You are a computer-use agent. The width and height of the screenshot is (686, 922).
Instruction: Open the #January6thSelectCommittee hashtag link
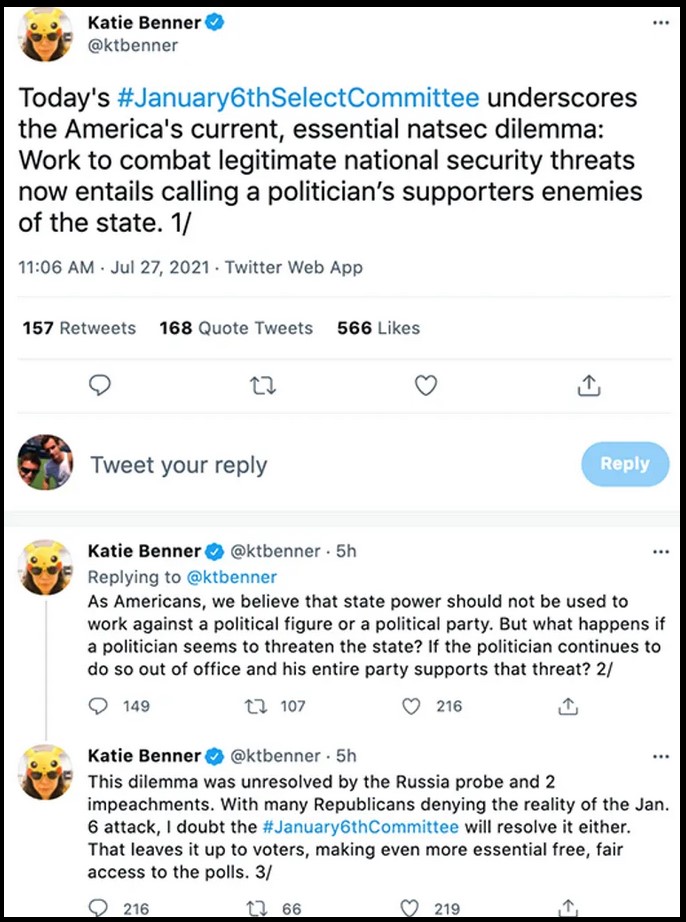click(298, 99)
